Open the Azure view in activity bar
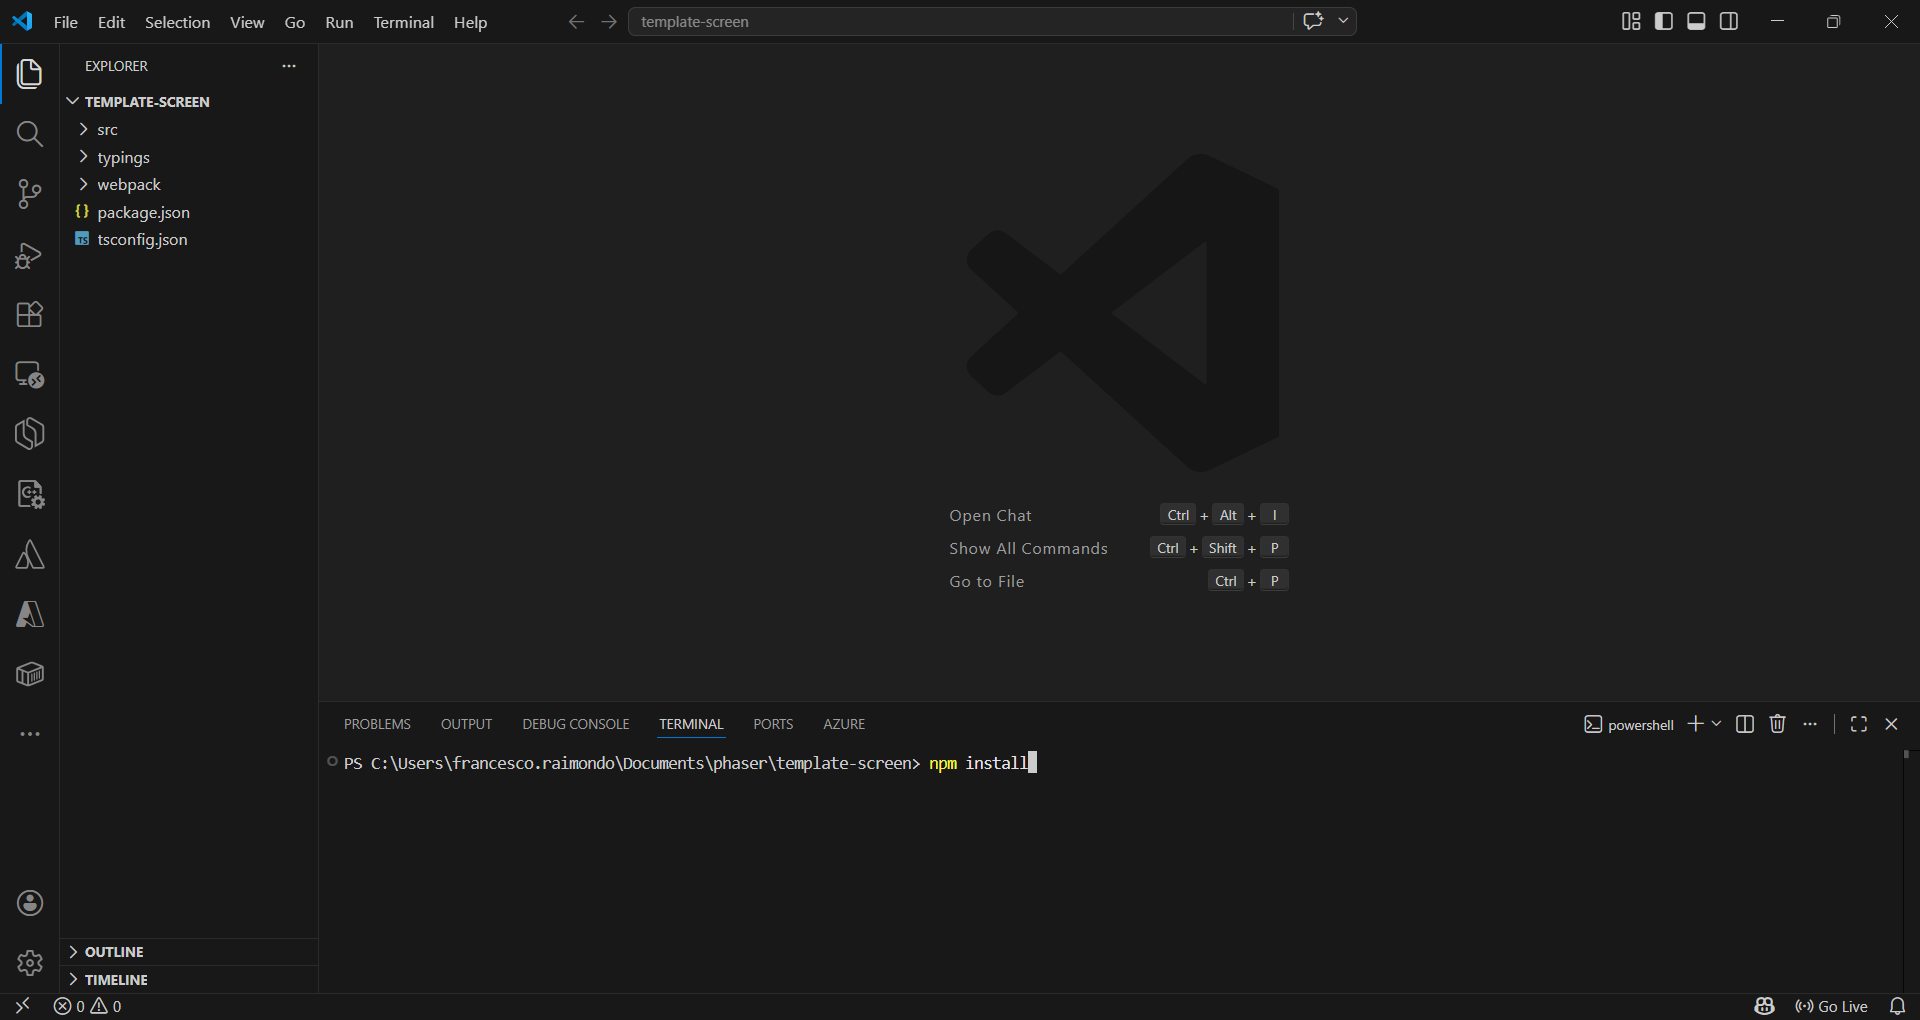The width and height of the screenshot is (1920, 1020). (x=30, y=615)
